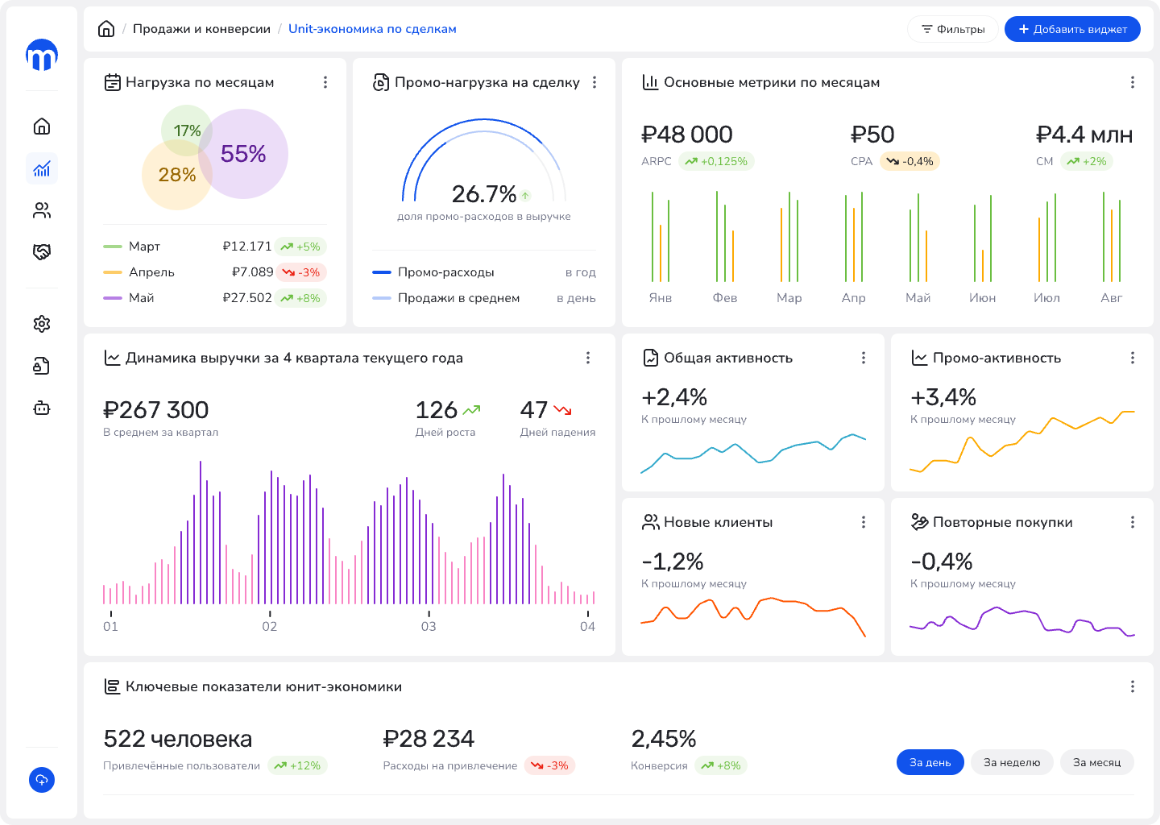The height and width of the screenshot is (825, 1160).
Task: Click people icon of Новые клиенты
Action: 650,522
